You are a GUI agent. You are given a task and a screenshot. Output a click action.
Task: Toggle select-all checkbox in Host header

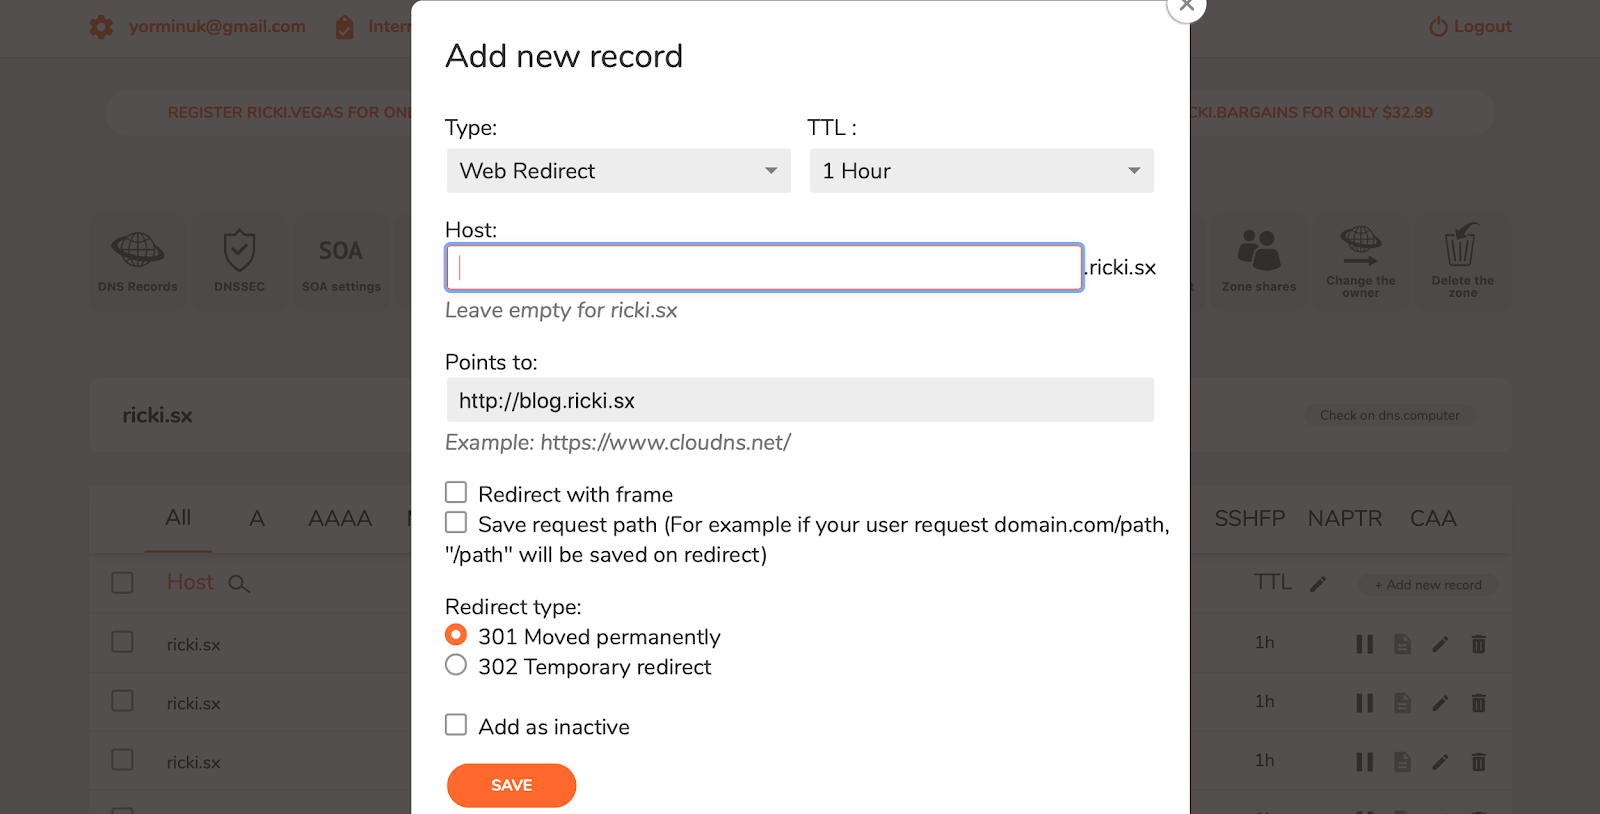tap(122, 583)
